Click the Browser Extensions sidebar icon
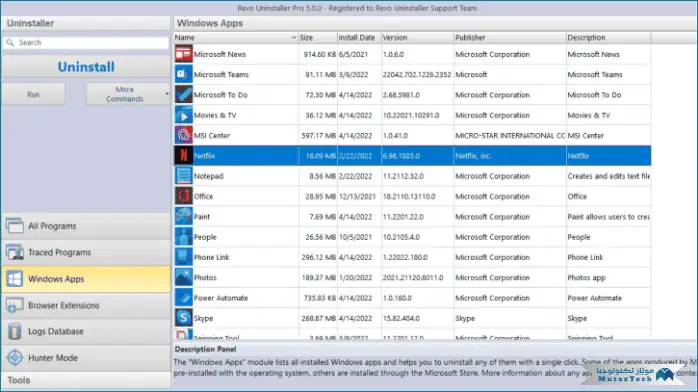The height and width of the screenshot is (392, 698). tap(15, 305)
